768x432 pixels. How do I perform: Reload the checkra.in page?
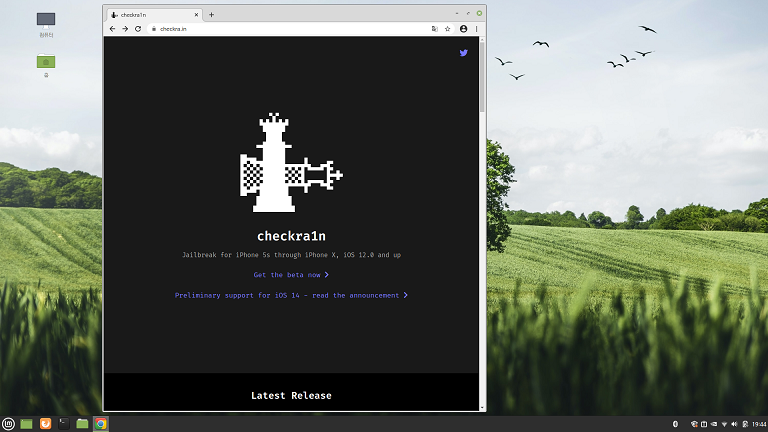[x=138, y=29]
